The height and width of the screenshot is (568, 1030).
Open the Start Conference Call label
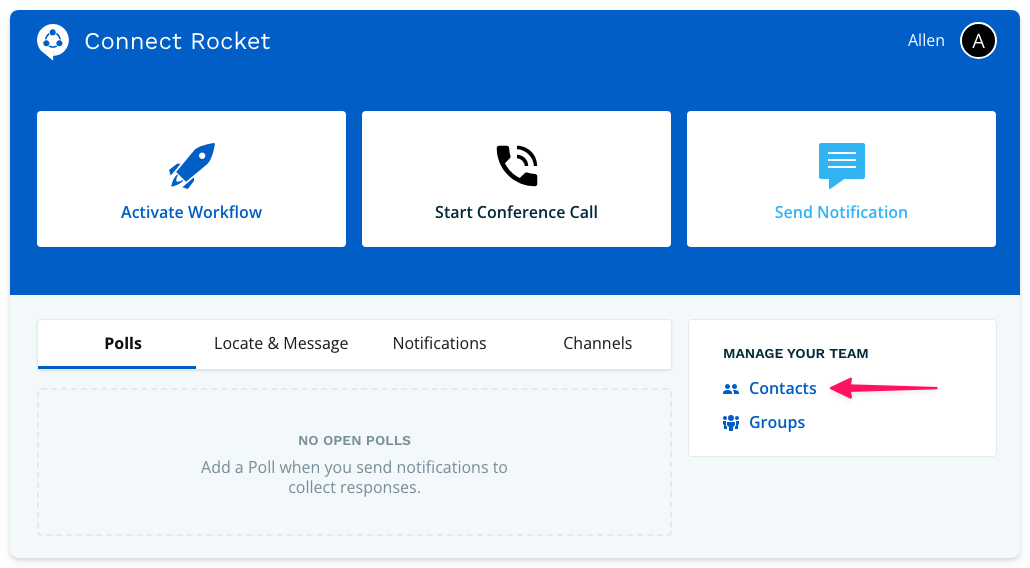[516, 212]
